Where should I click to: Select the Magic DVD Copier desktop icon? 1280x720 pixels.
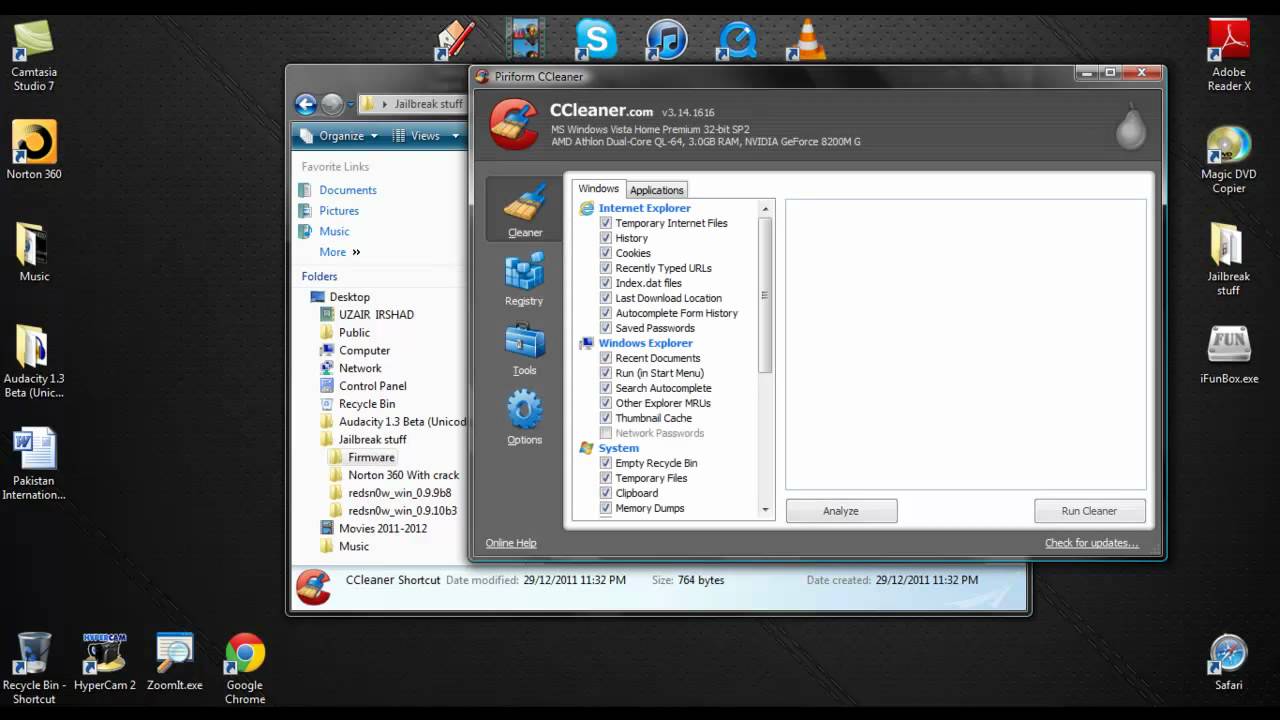pos(1228,160)
